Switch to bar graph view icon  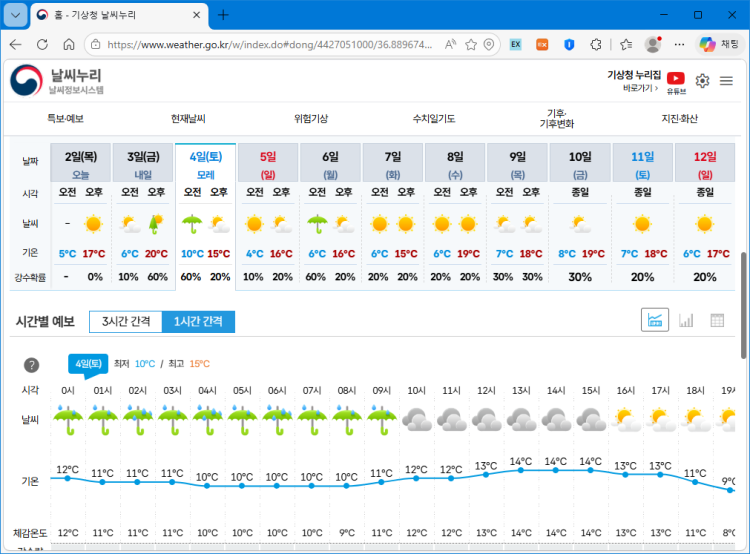(686, 320)
